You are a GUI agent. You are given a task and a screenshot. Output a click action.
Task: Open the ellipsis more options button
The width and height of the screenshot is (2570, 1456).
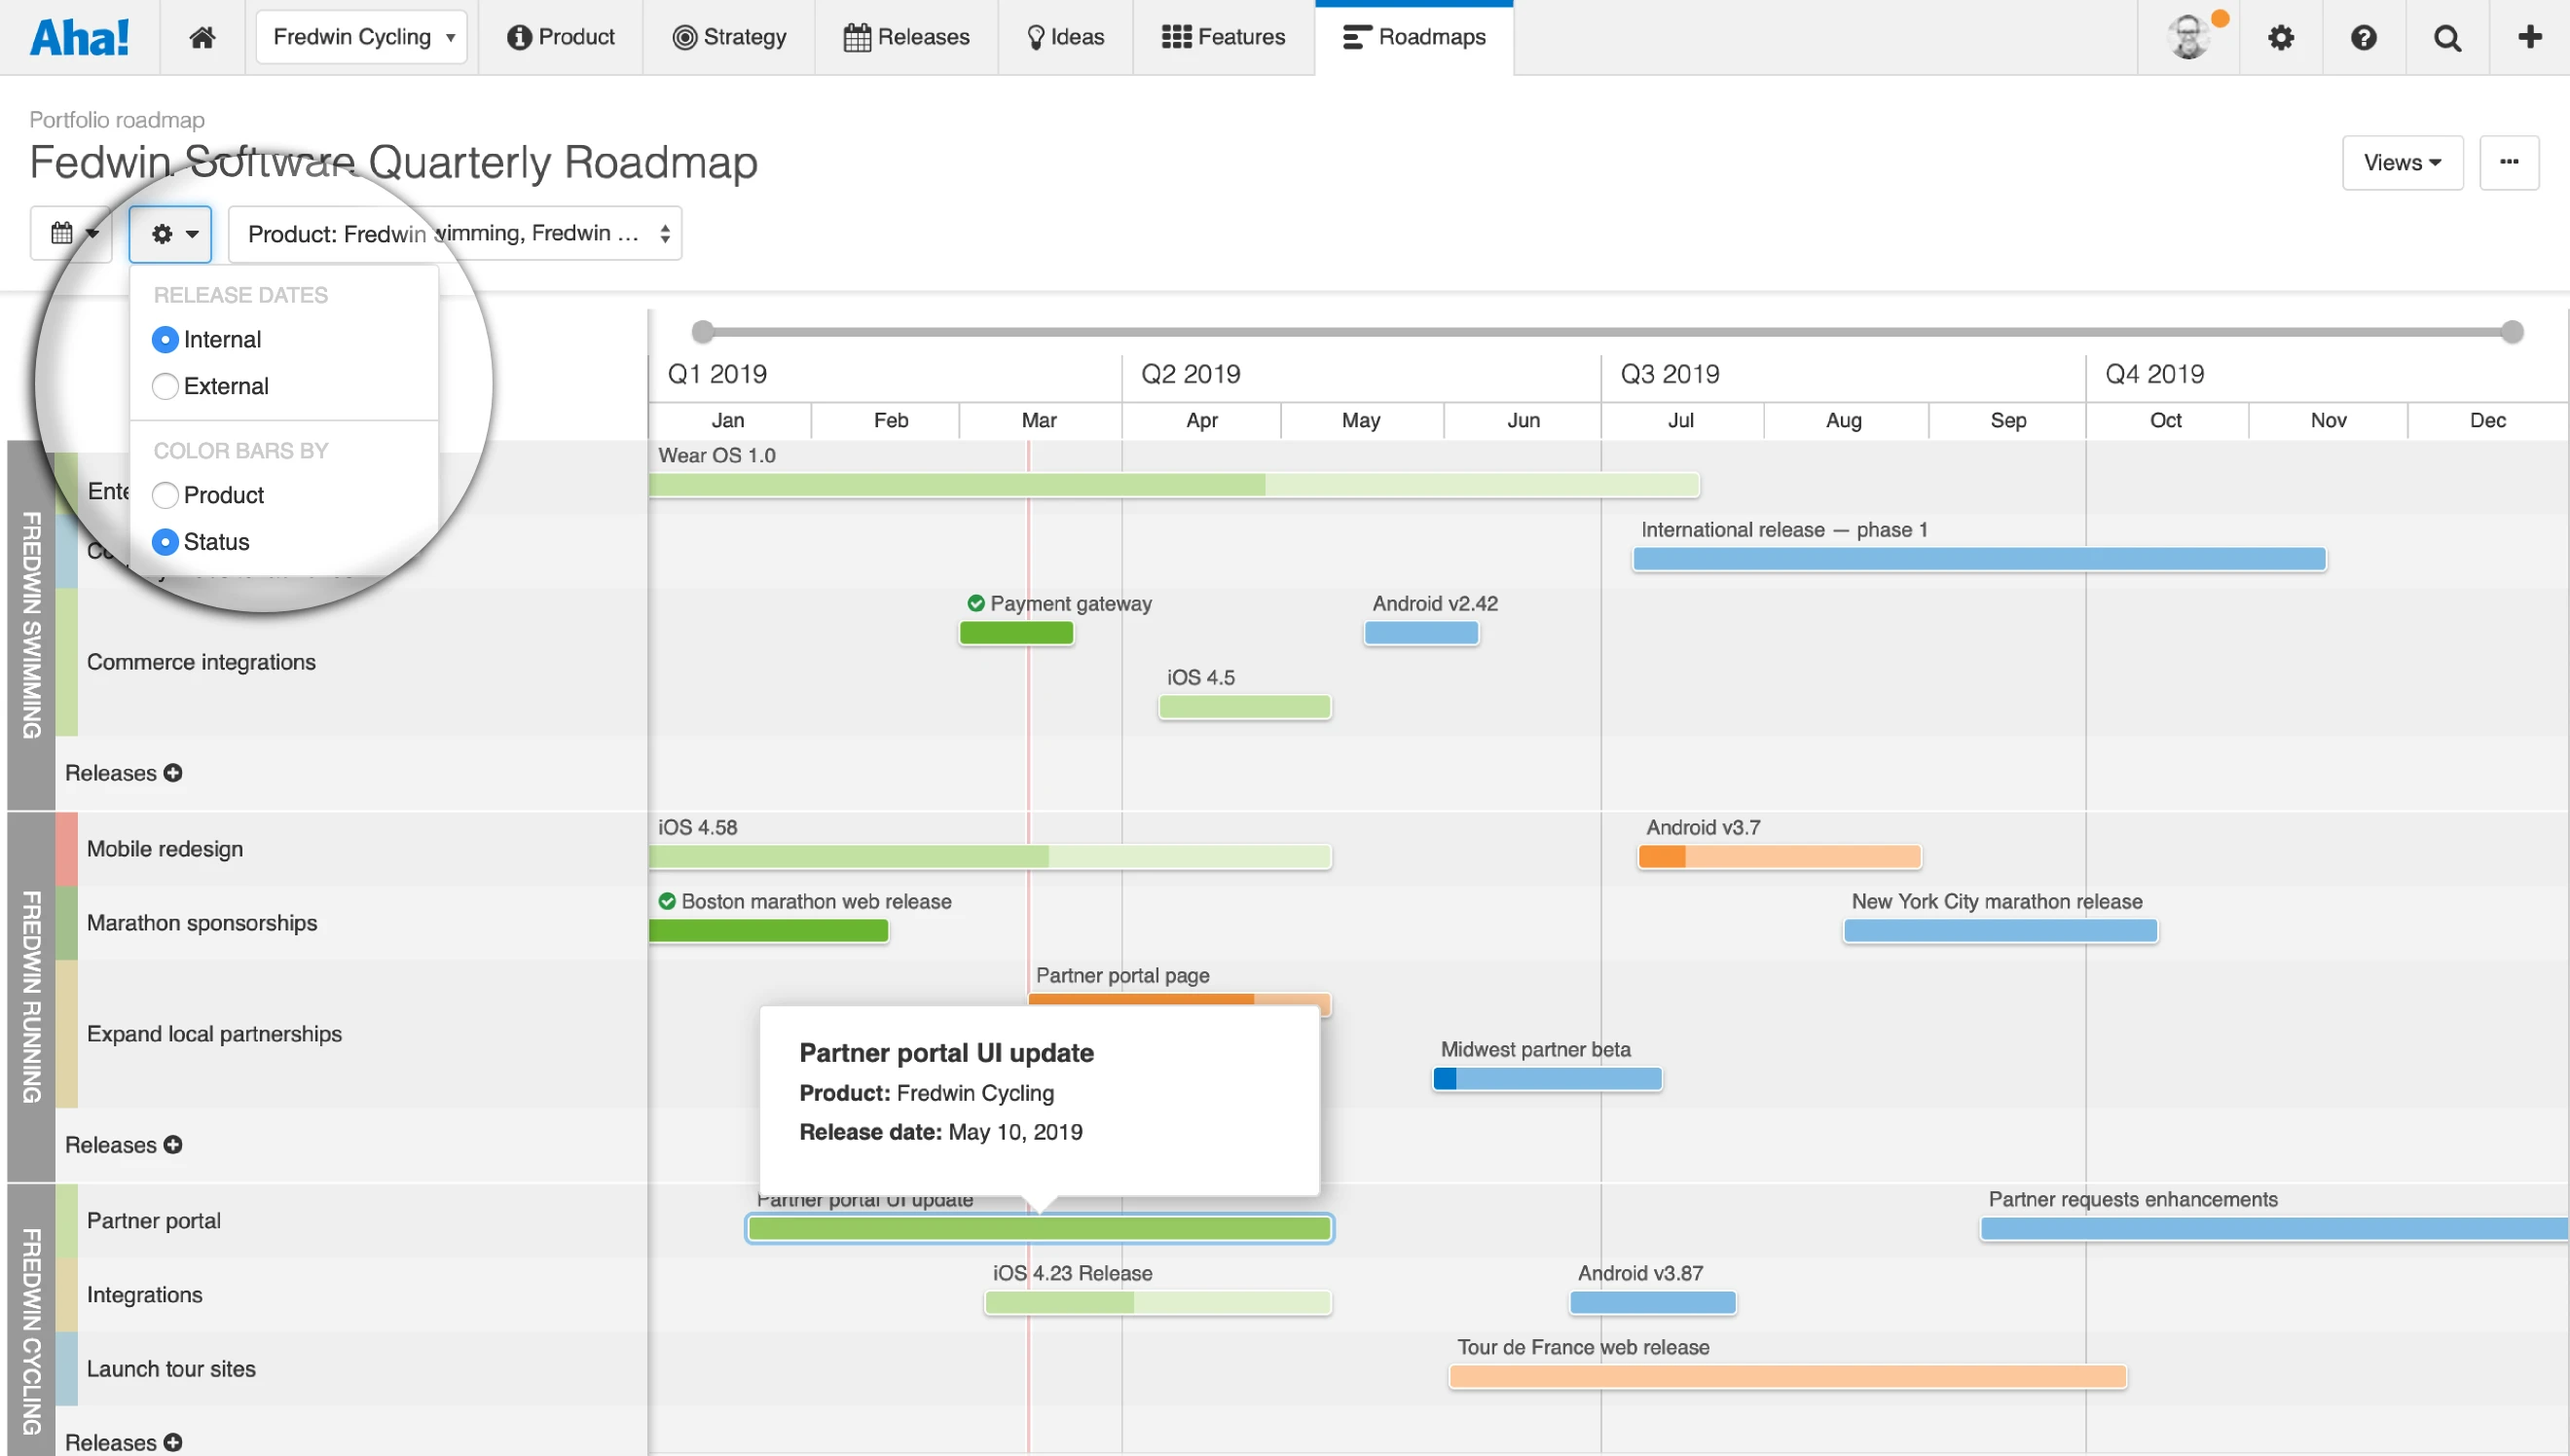pos(2508,162)
